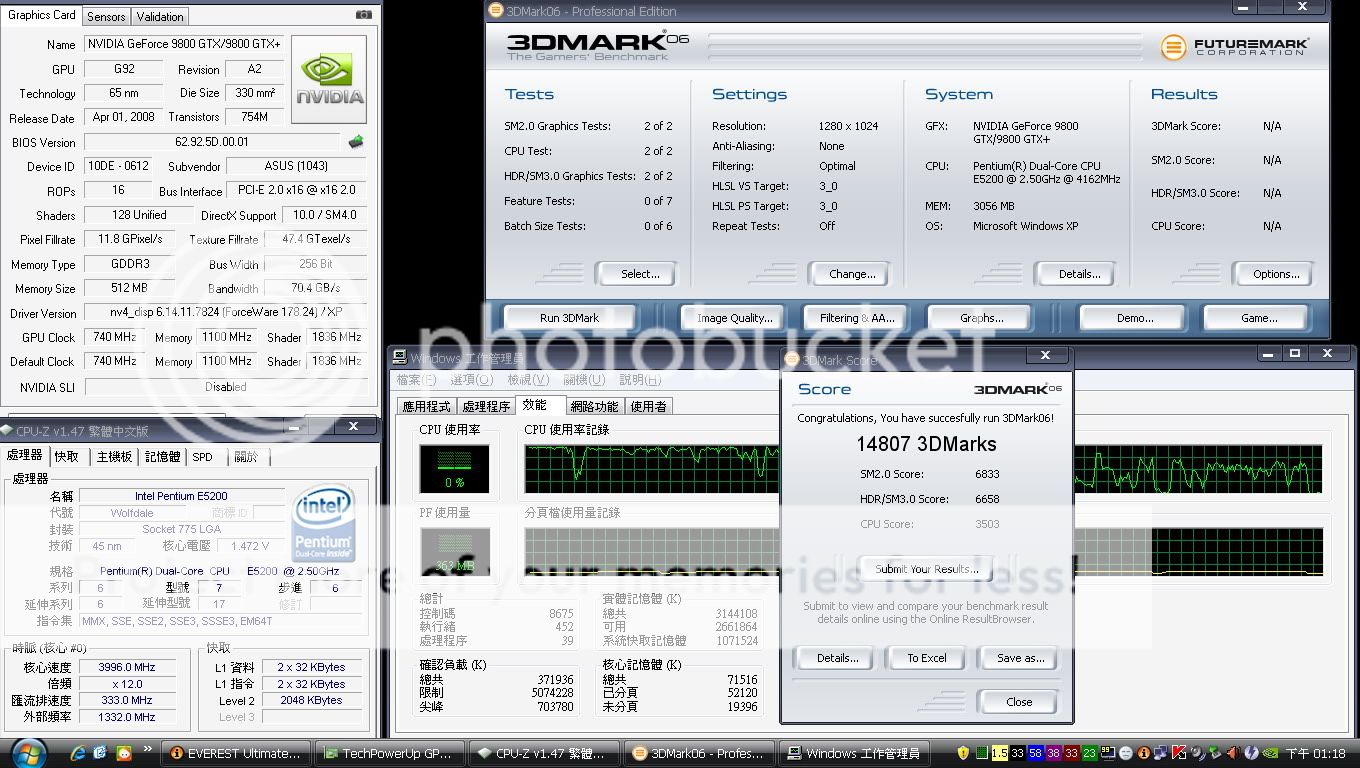Launch Internet Explorer from quick launch
Screen dimensions: 1360x768
[x=78, y=752]
